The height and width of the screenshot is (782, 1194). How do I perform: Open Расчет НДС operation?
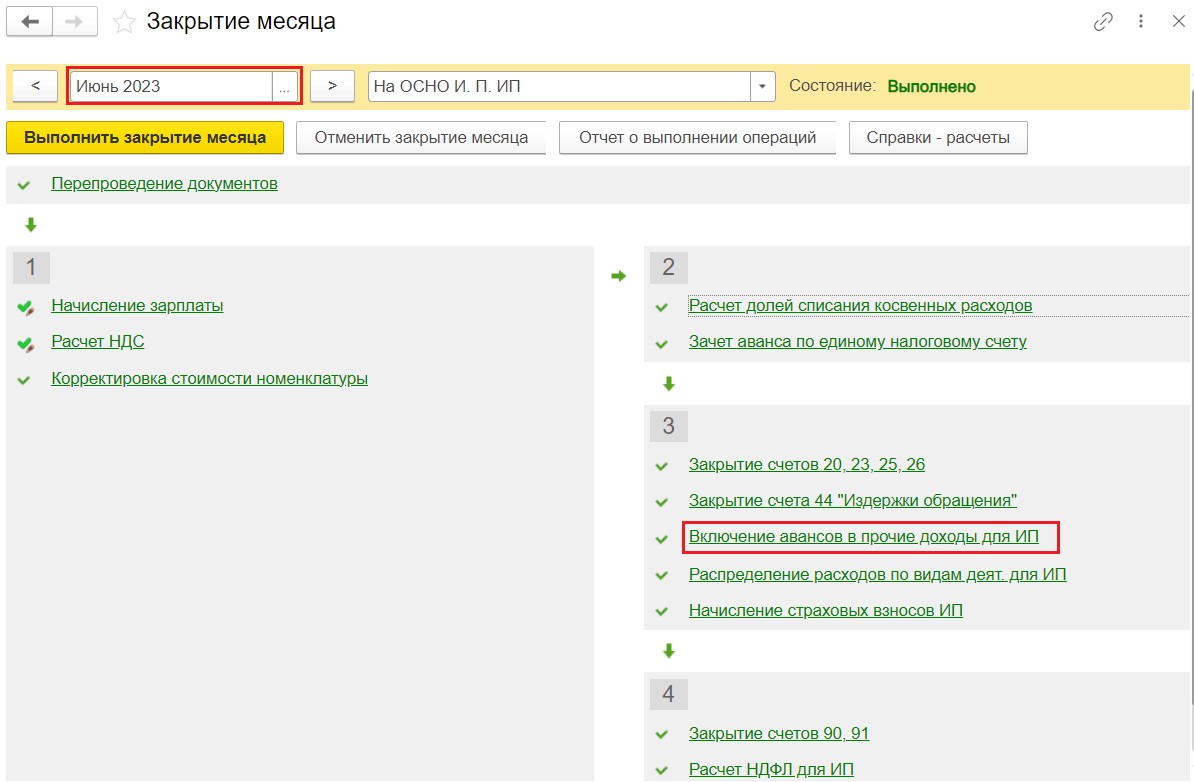click(x=97, y=341)
